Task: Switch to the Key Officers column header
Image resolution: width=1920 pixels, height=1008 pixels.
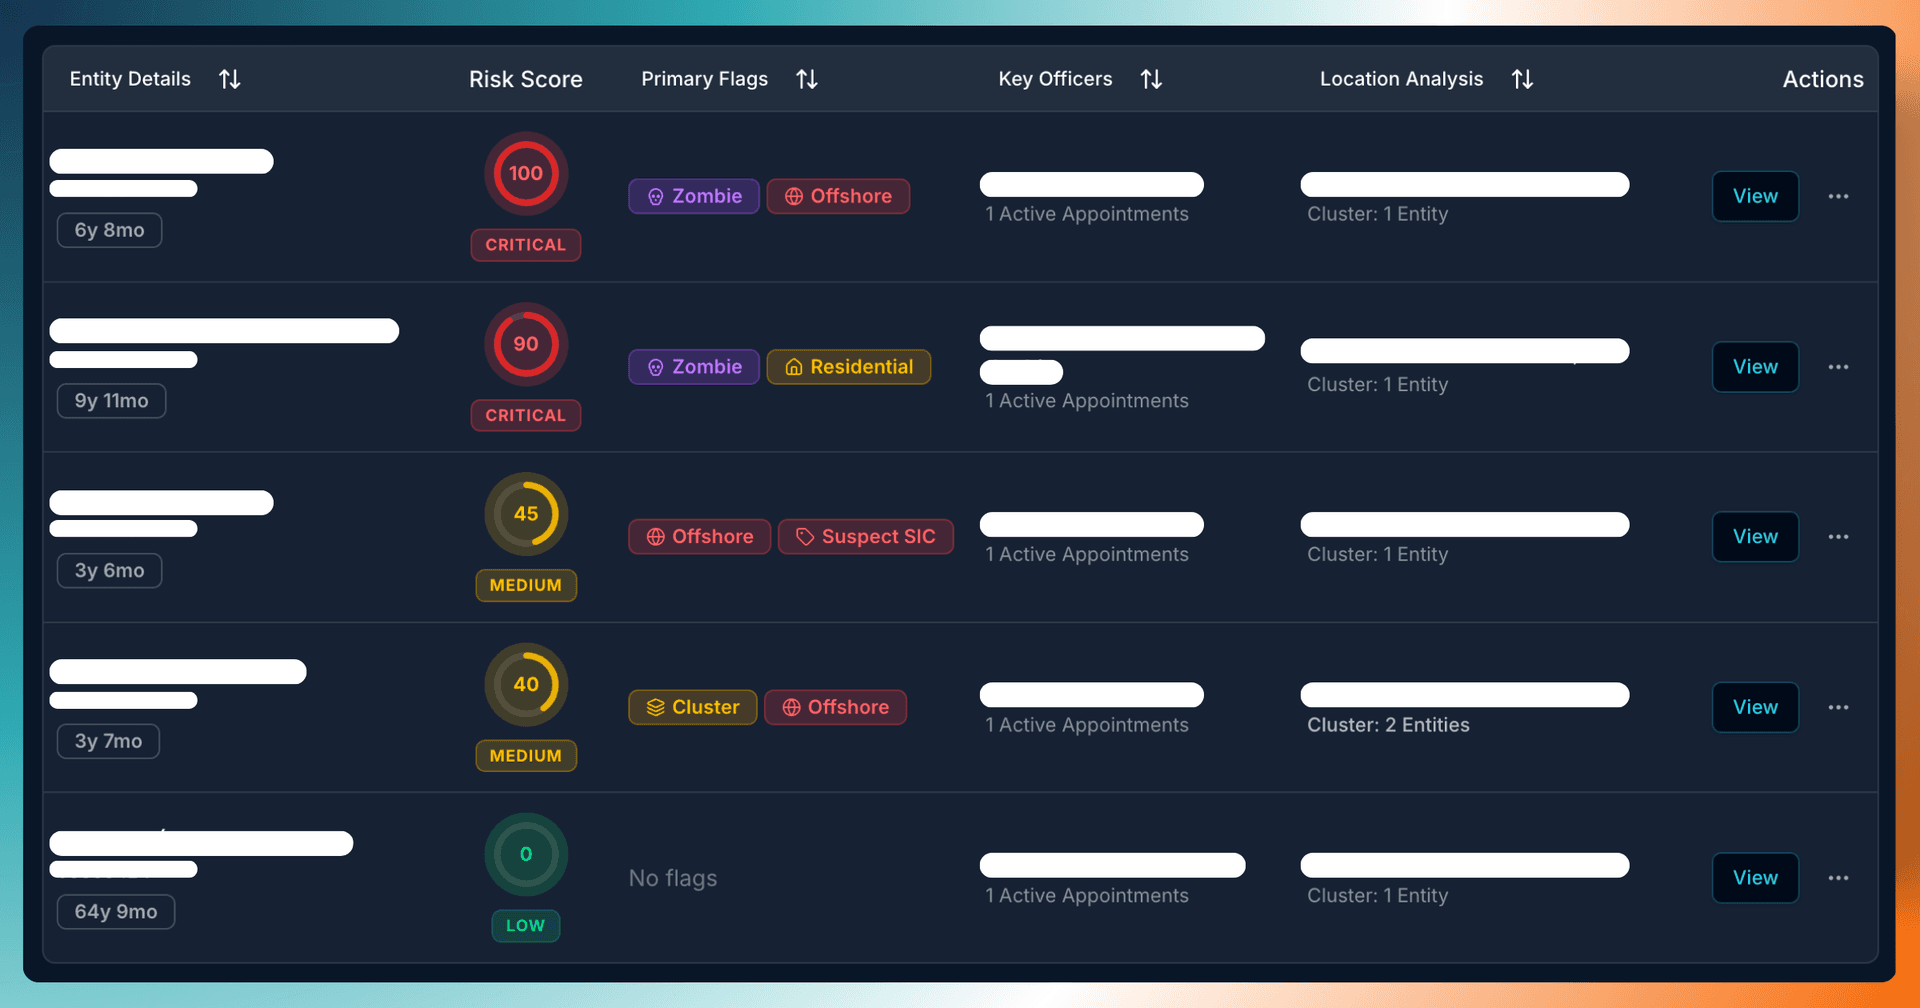Action: [x=1055, y=78]
